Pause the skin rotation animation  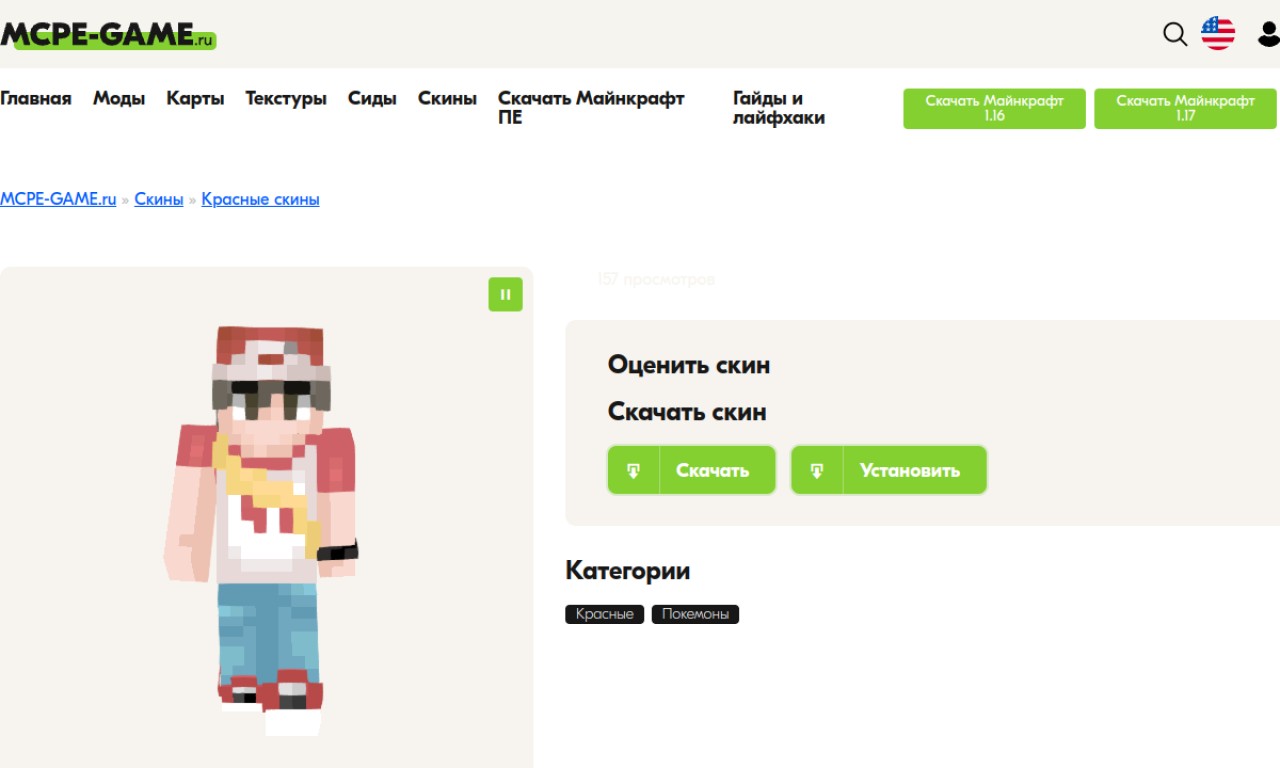[x=505, y=294]
